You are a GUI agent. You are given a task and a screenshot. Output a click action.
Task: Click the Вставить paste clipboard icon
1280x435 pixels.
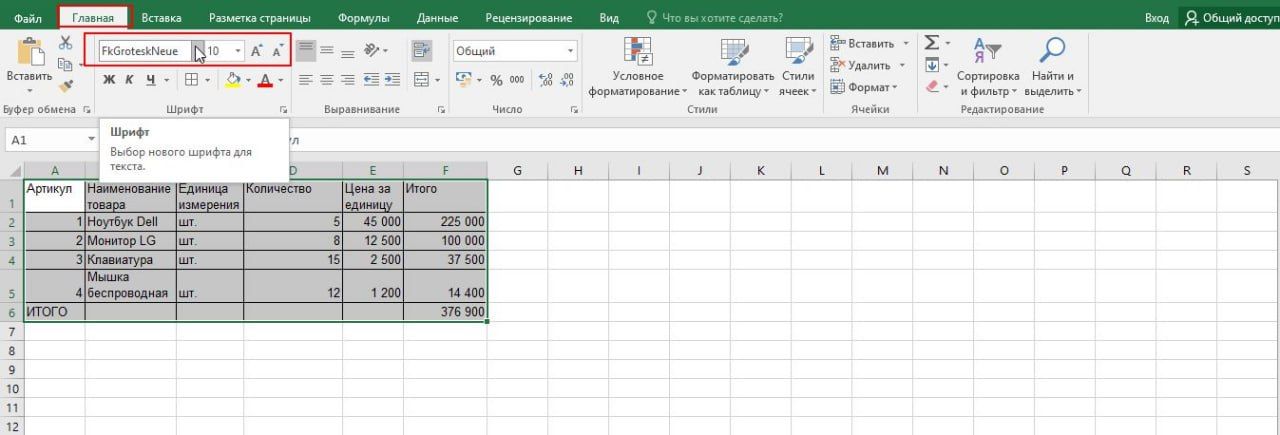(30, 52)
